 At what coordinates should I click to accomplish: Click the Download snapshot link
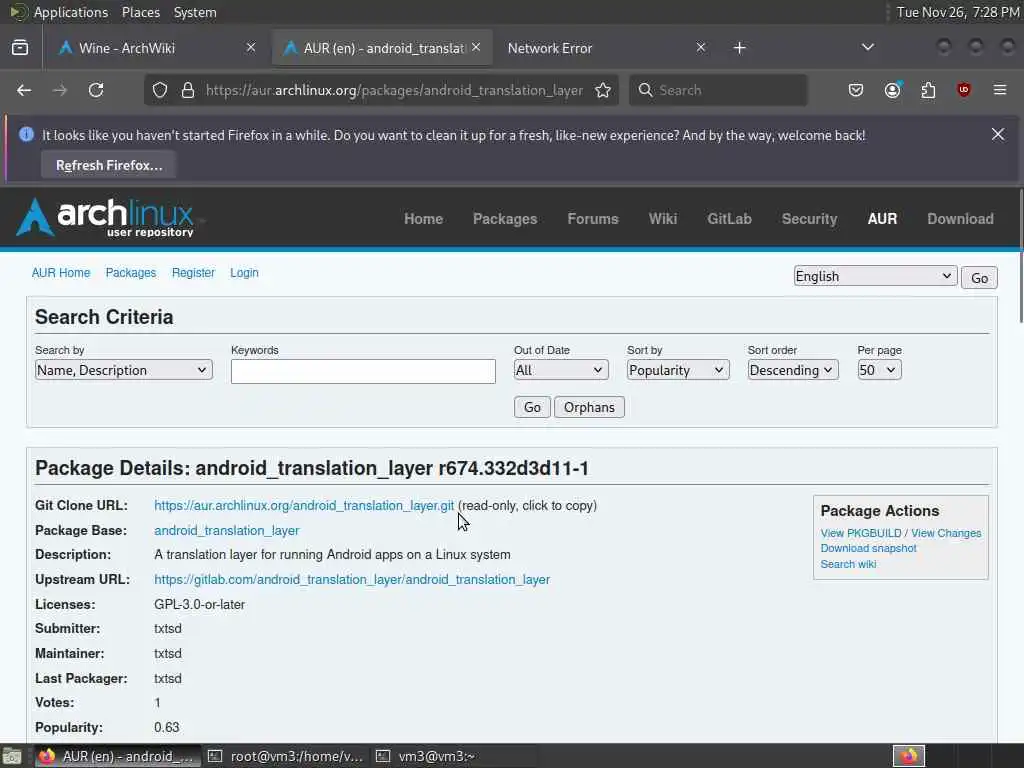point(868,548)
